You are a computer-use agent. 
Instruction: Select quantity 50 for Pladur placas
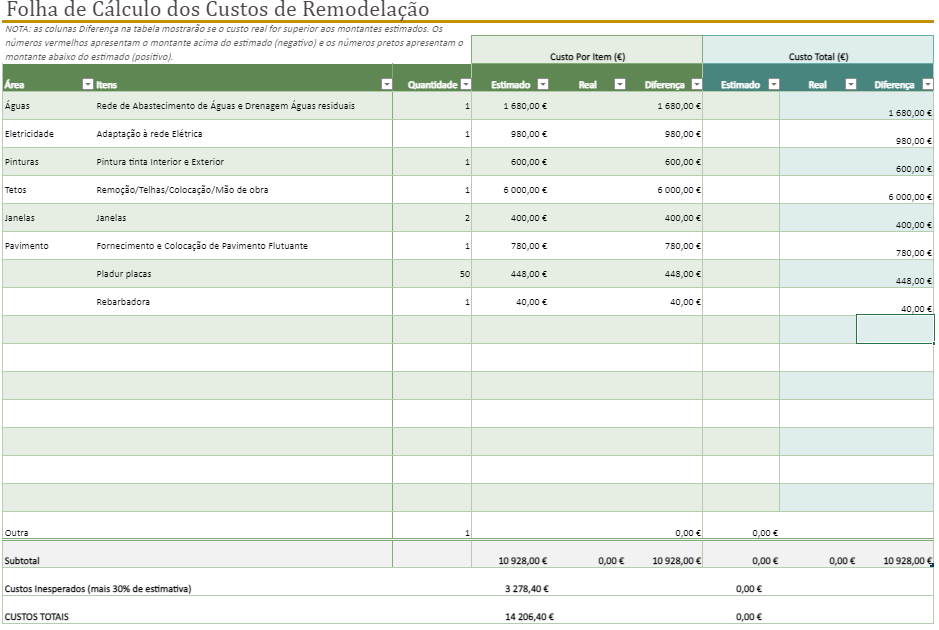(432, 274)
